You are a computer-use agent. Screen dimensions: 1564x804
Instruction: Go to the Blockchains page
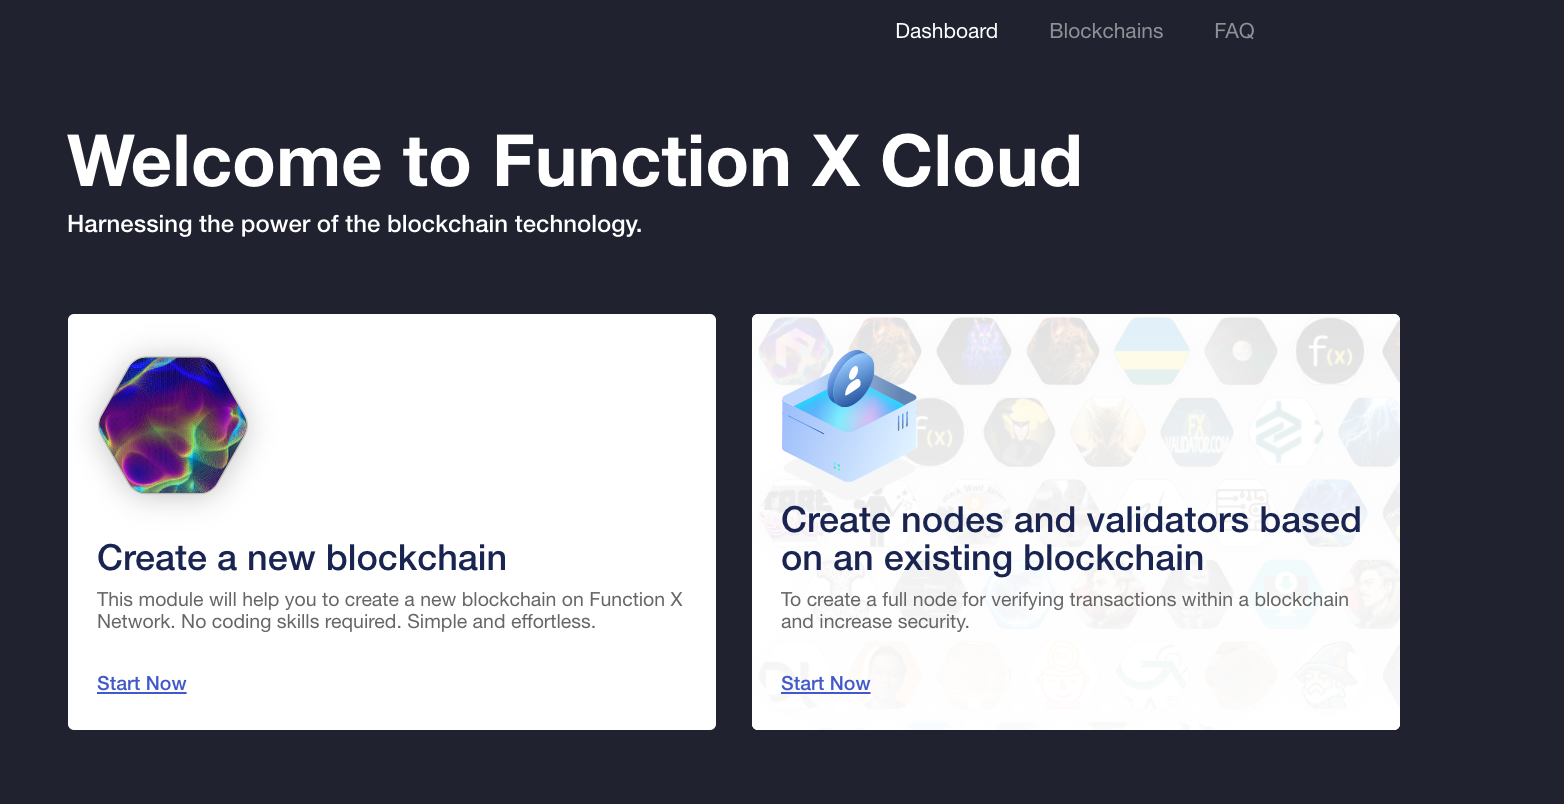pyautogui.click(x=1106, y=31)
